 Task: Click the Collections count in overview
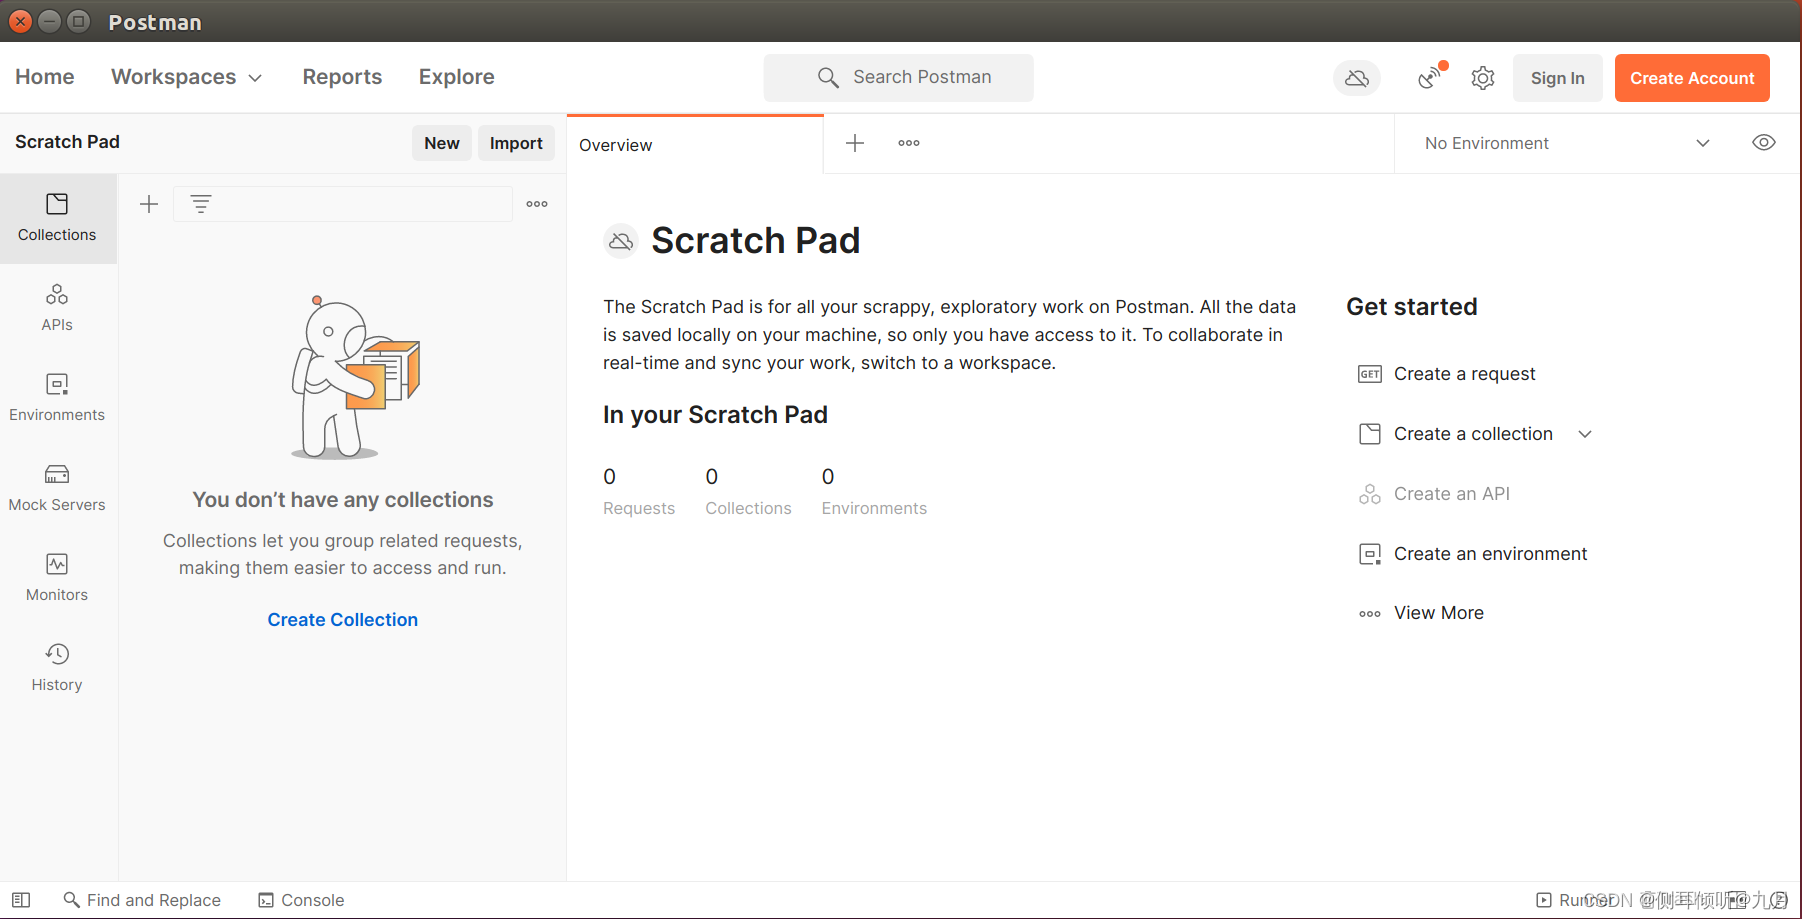[748, 491]
